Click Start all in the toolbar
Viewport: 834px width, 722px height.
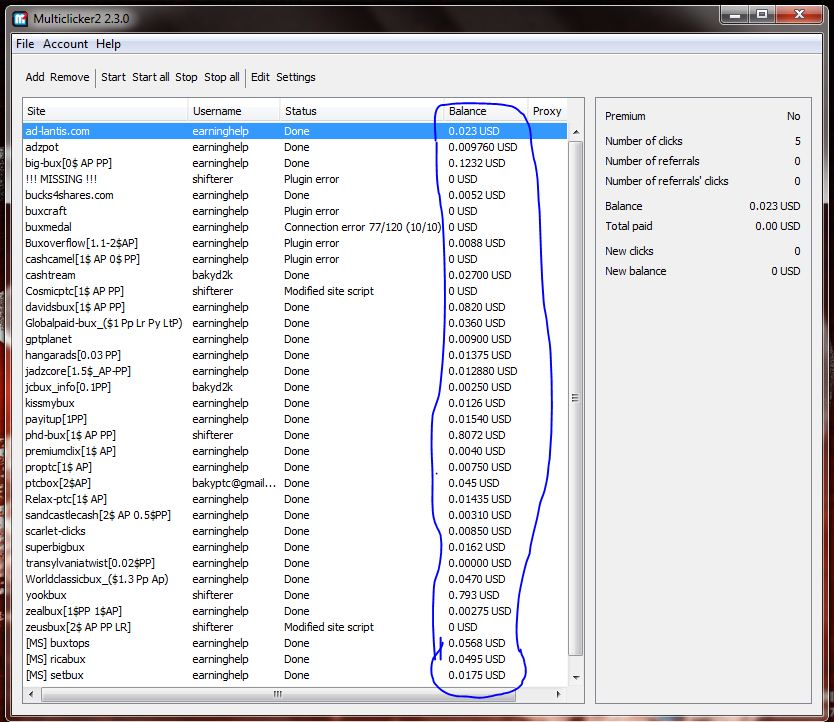pyautogui.click(x=151, y=77)
